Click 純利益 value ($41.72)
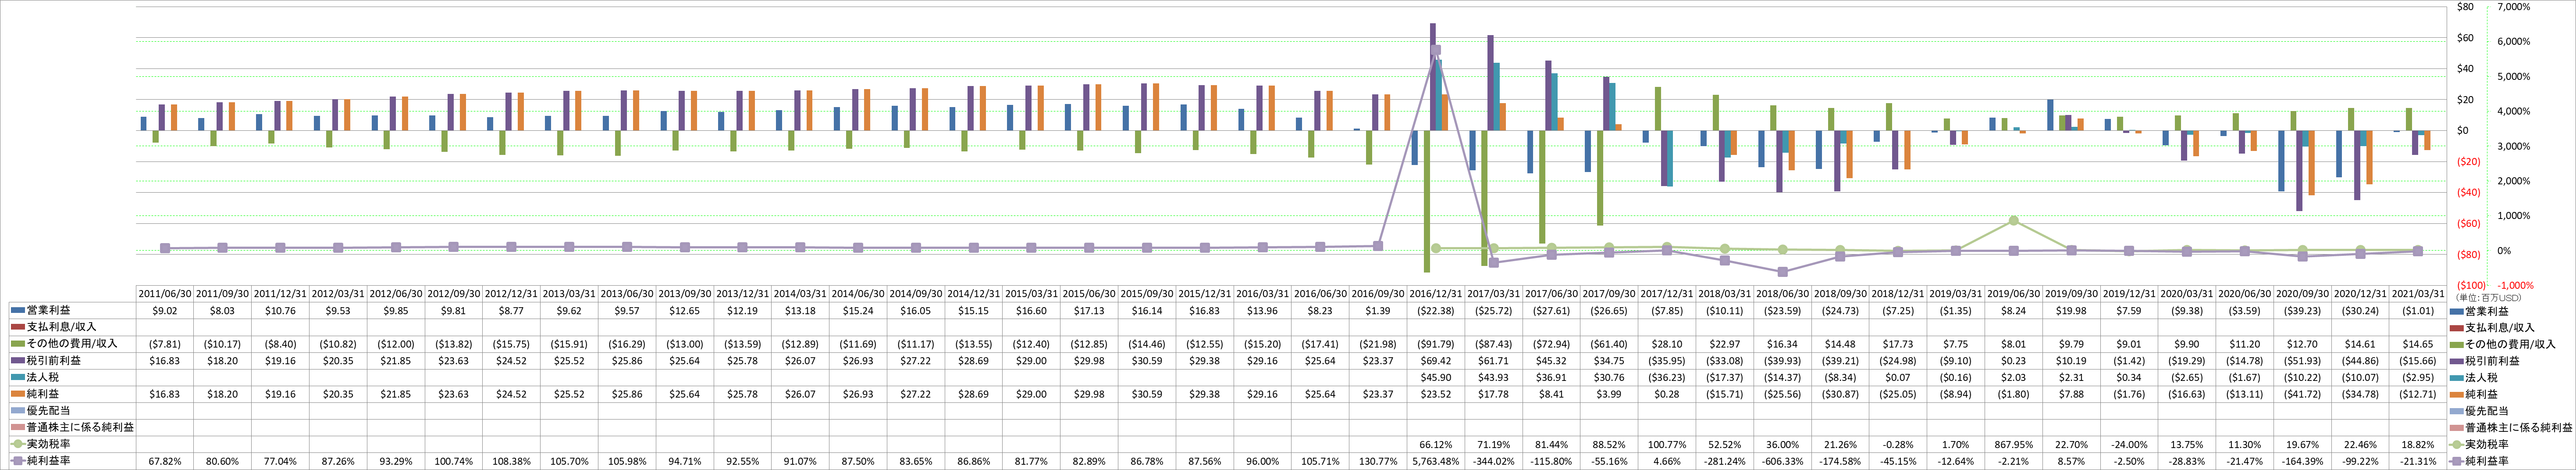Viewport: 2576px width, 470px height. (x=2303, y=394)
